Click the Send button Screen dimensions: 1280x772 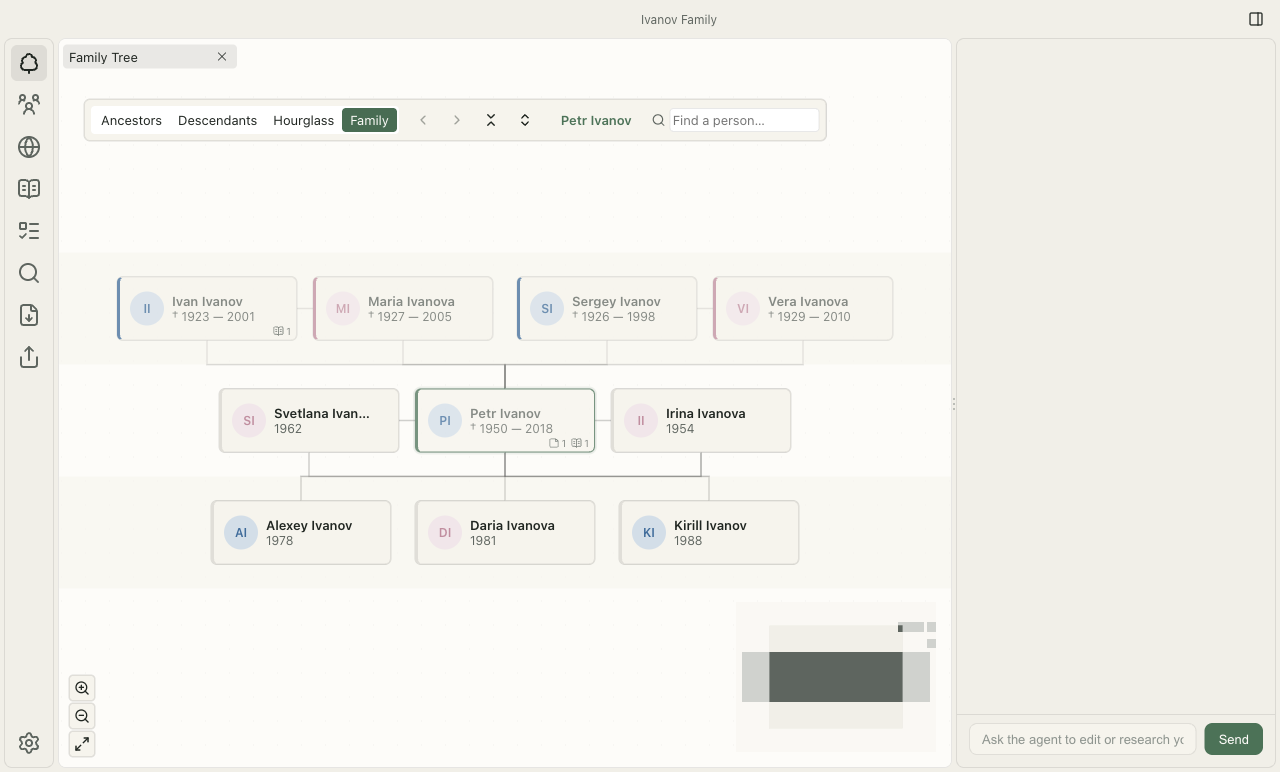(1233, 739)
